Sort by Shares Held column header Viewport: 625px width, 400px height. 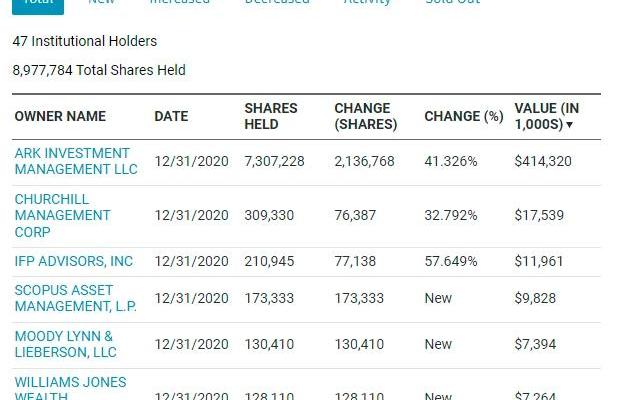(x=271, y=116)
